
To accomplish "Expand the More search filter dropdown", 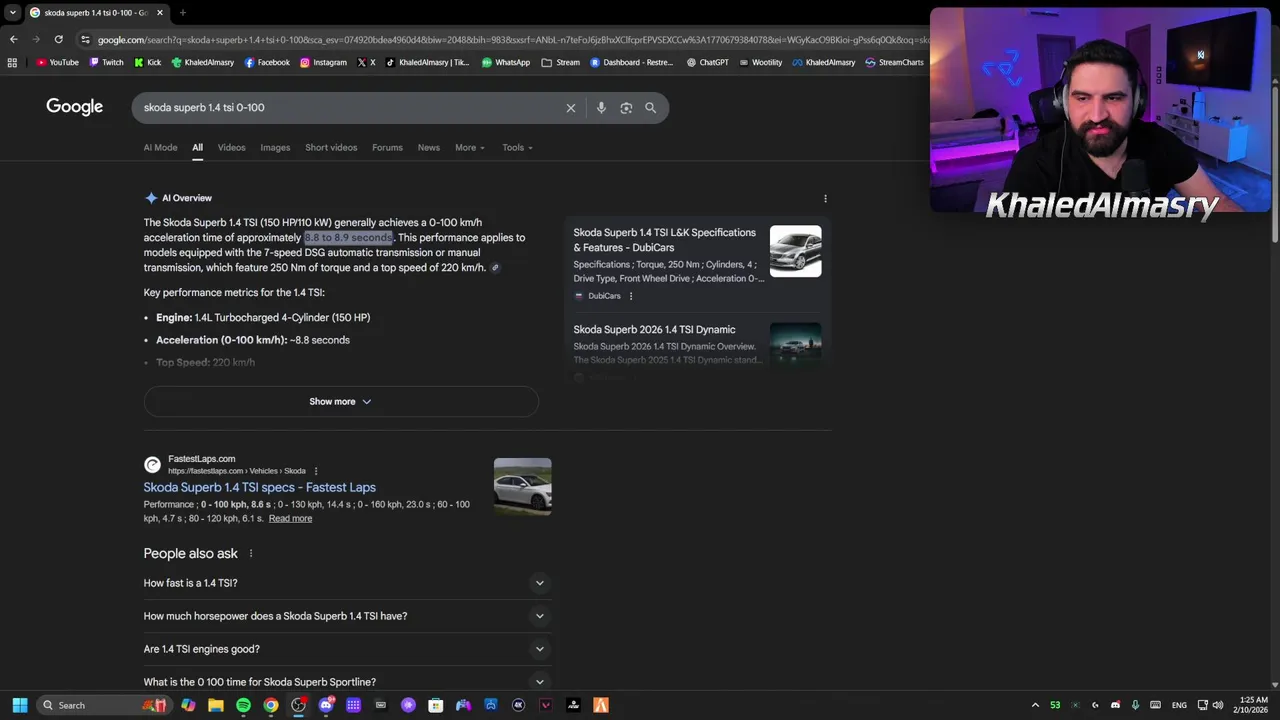I will pyautogui.click(x=470, y=148).
